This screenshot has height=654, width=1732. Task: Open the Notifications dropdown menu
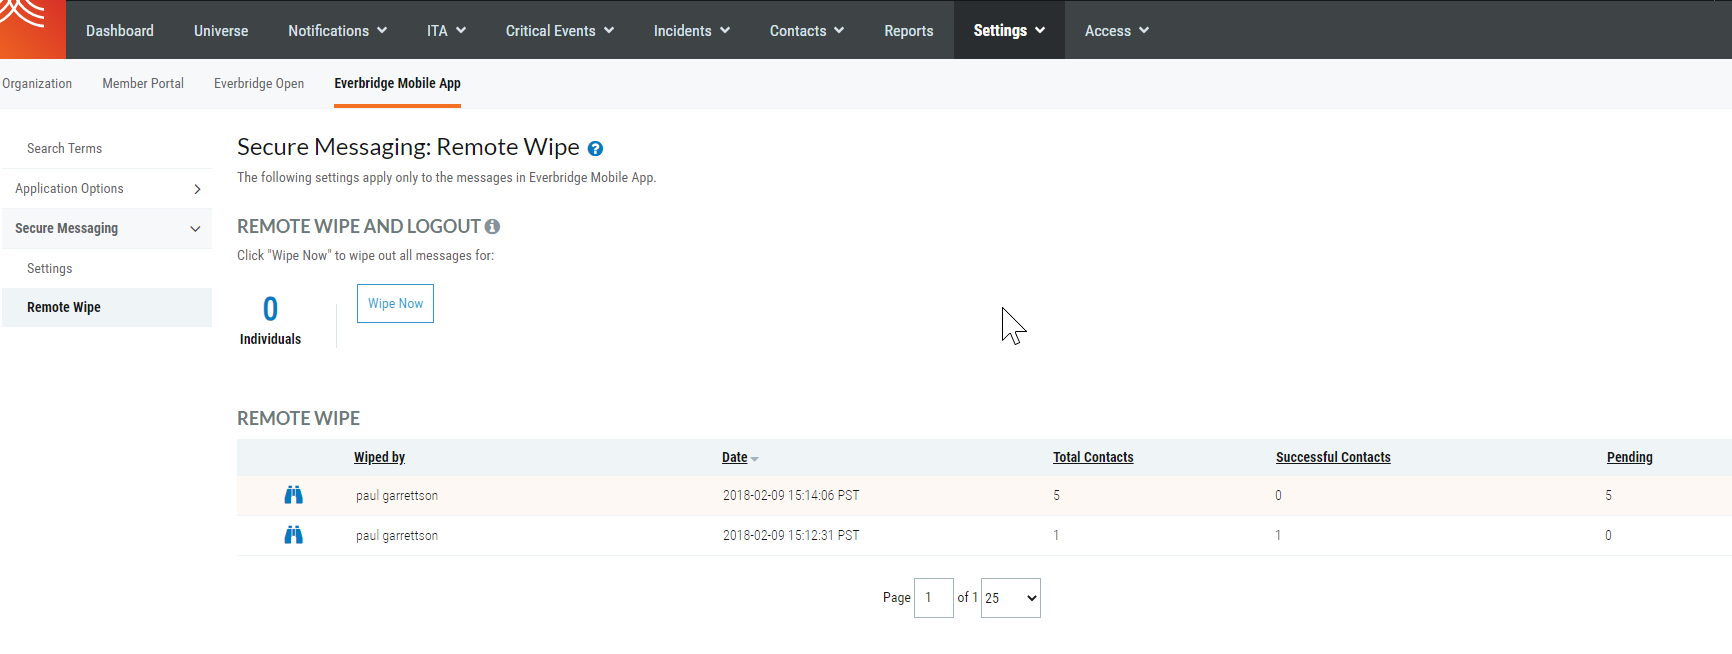(x=337, y=31)
